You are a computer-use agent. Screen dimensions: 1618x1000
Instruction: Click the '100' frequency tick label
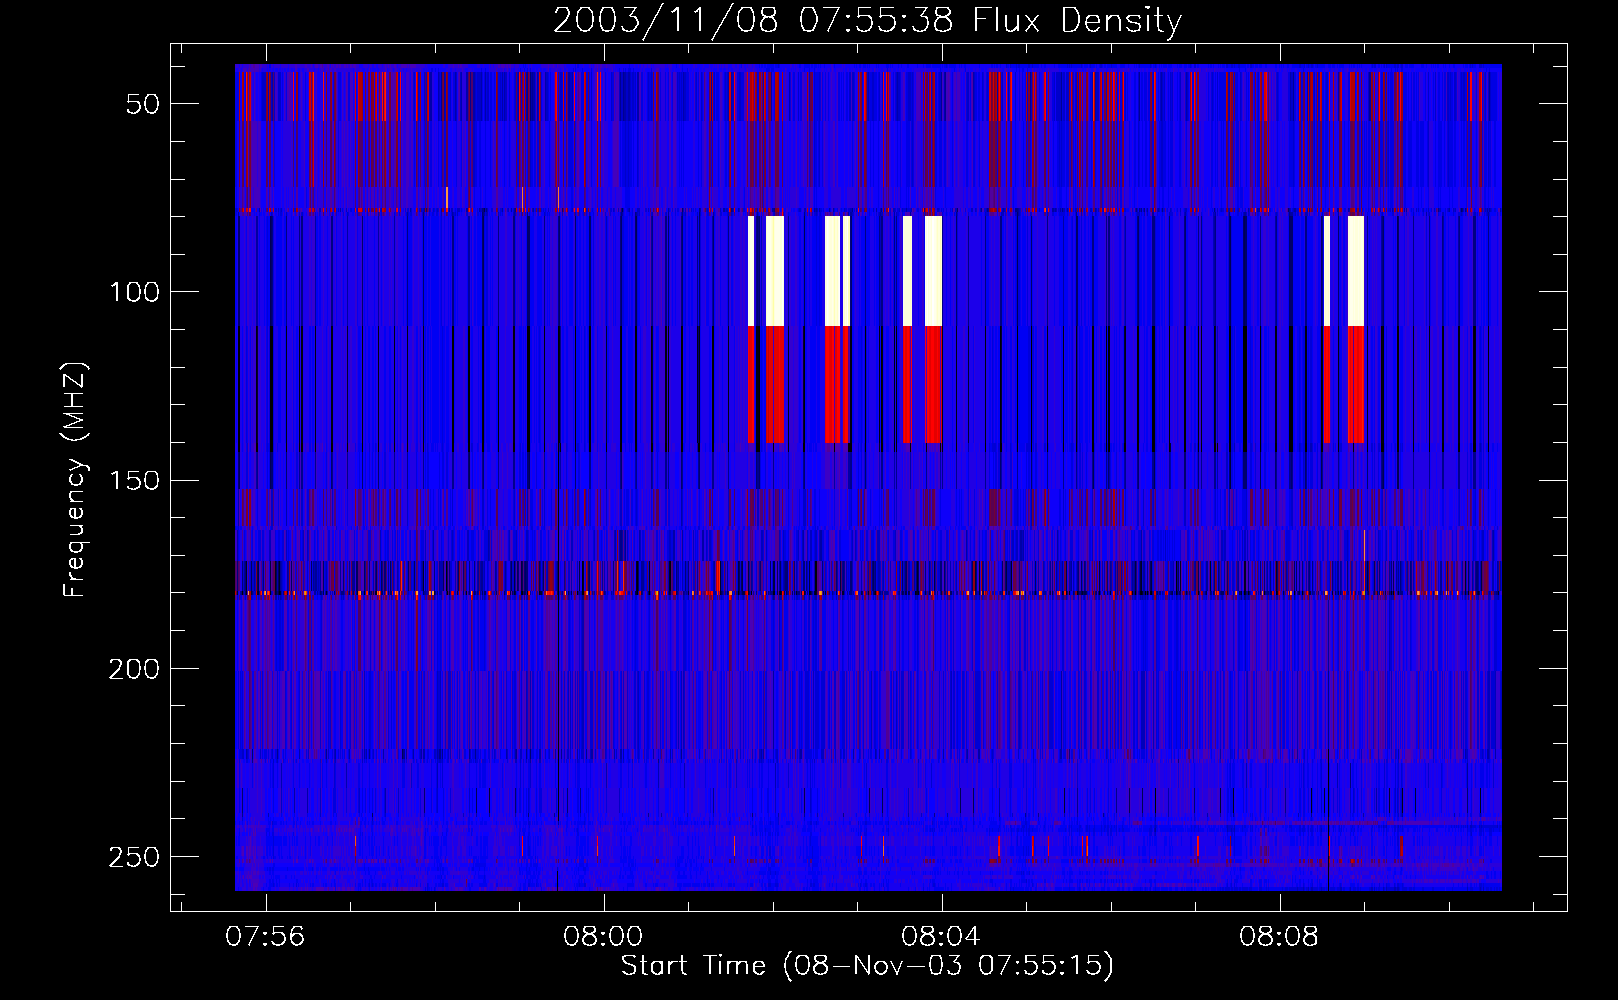click(x=134, y=292)
